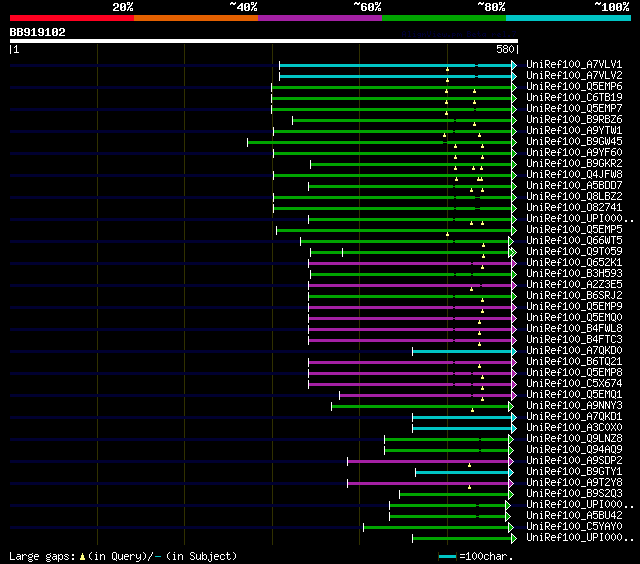Click the white query sequence bar
Viewport: 640px width, 564px height.
(264, 41)
